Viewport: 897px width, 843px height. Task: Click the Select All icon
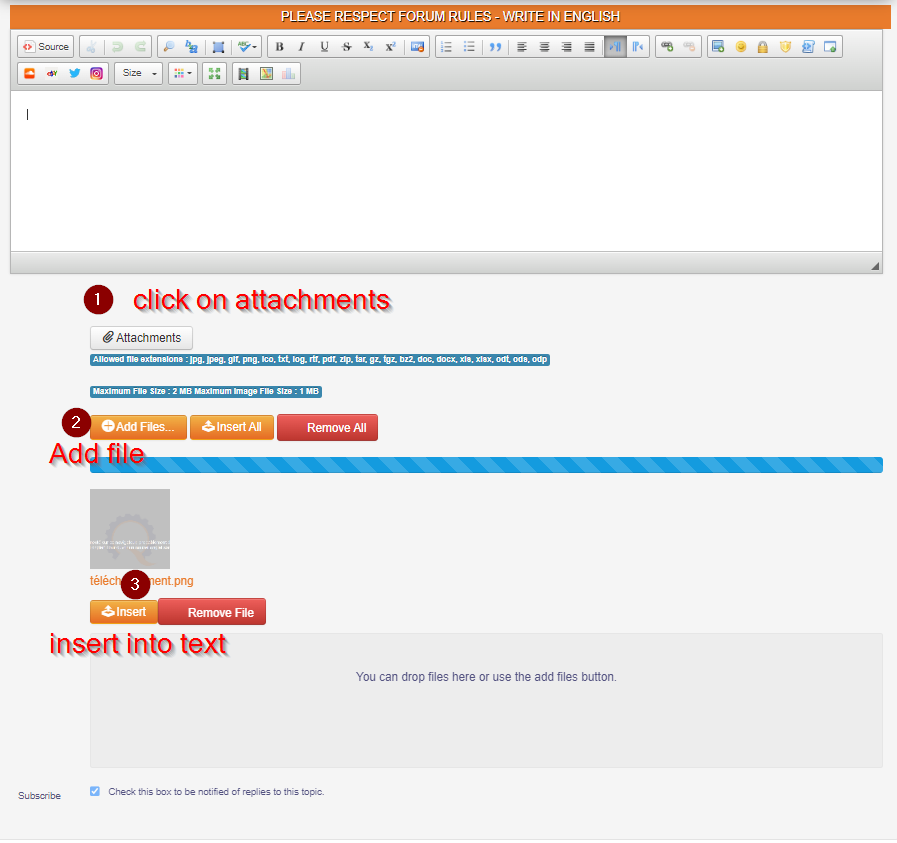(218, 47)
